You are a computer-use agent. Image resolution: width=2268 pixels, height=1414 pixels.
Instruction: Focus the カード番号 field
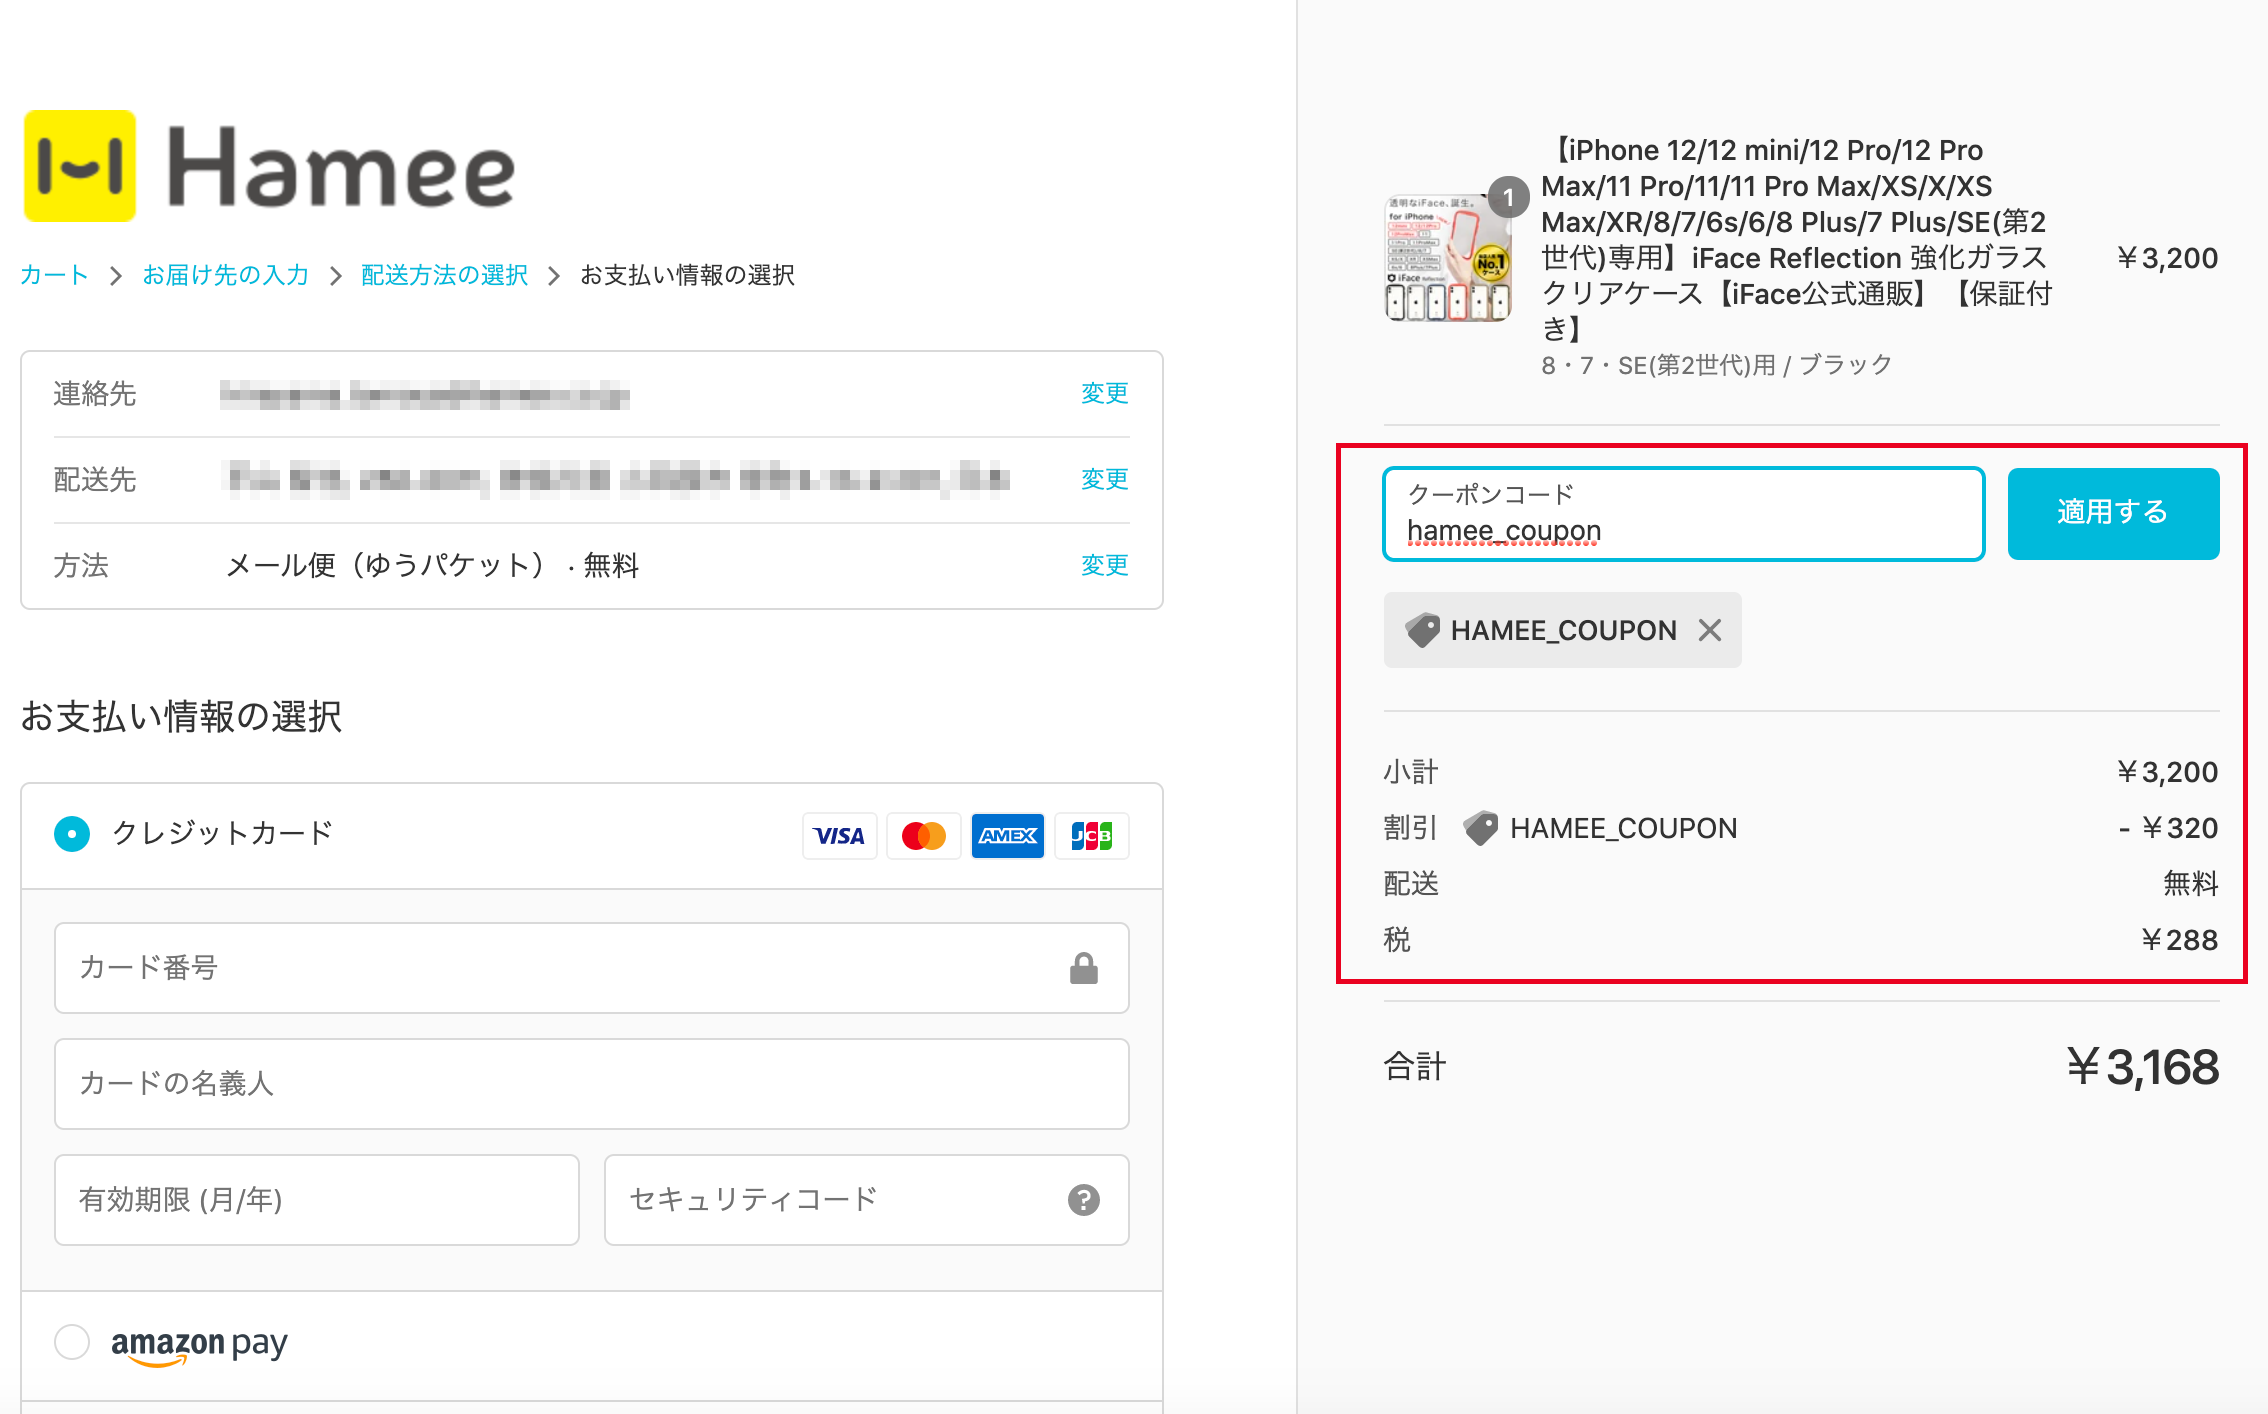[592, 968]
